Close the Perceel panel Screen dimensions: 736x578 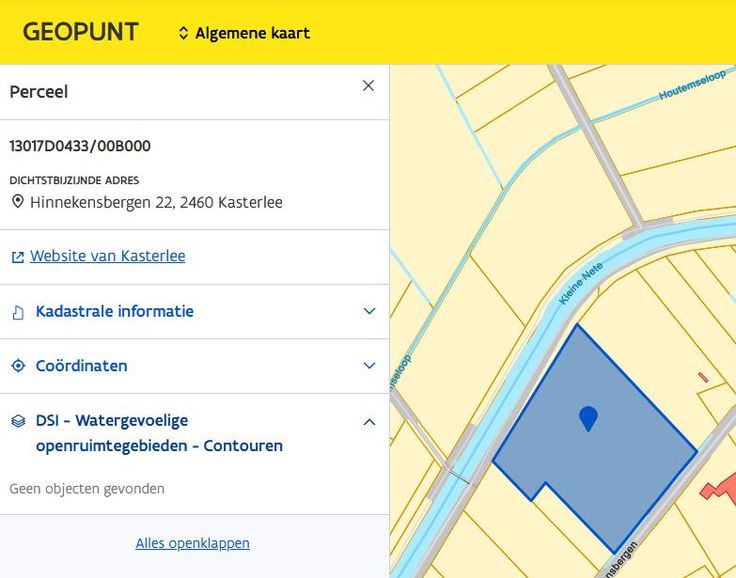(368, 86)
